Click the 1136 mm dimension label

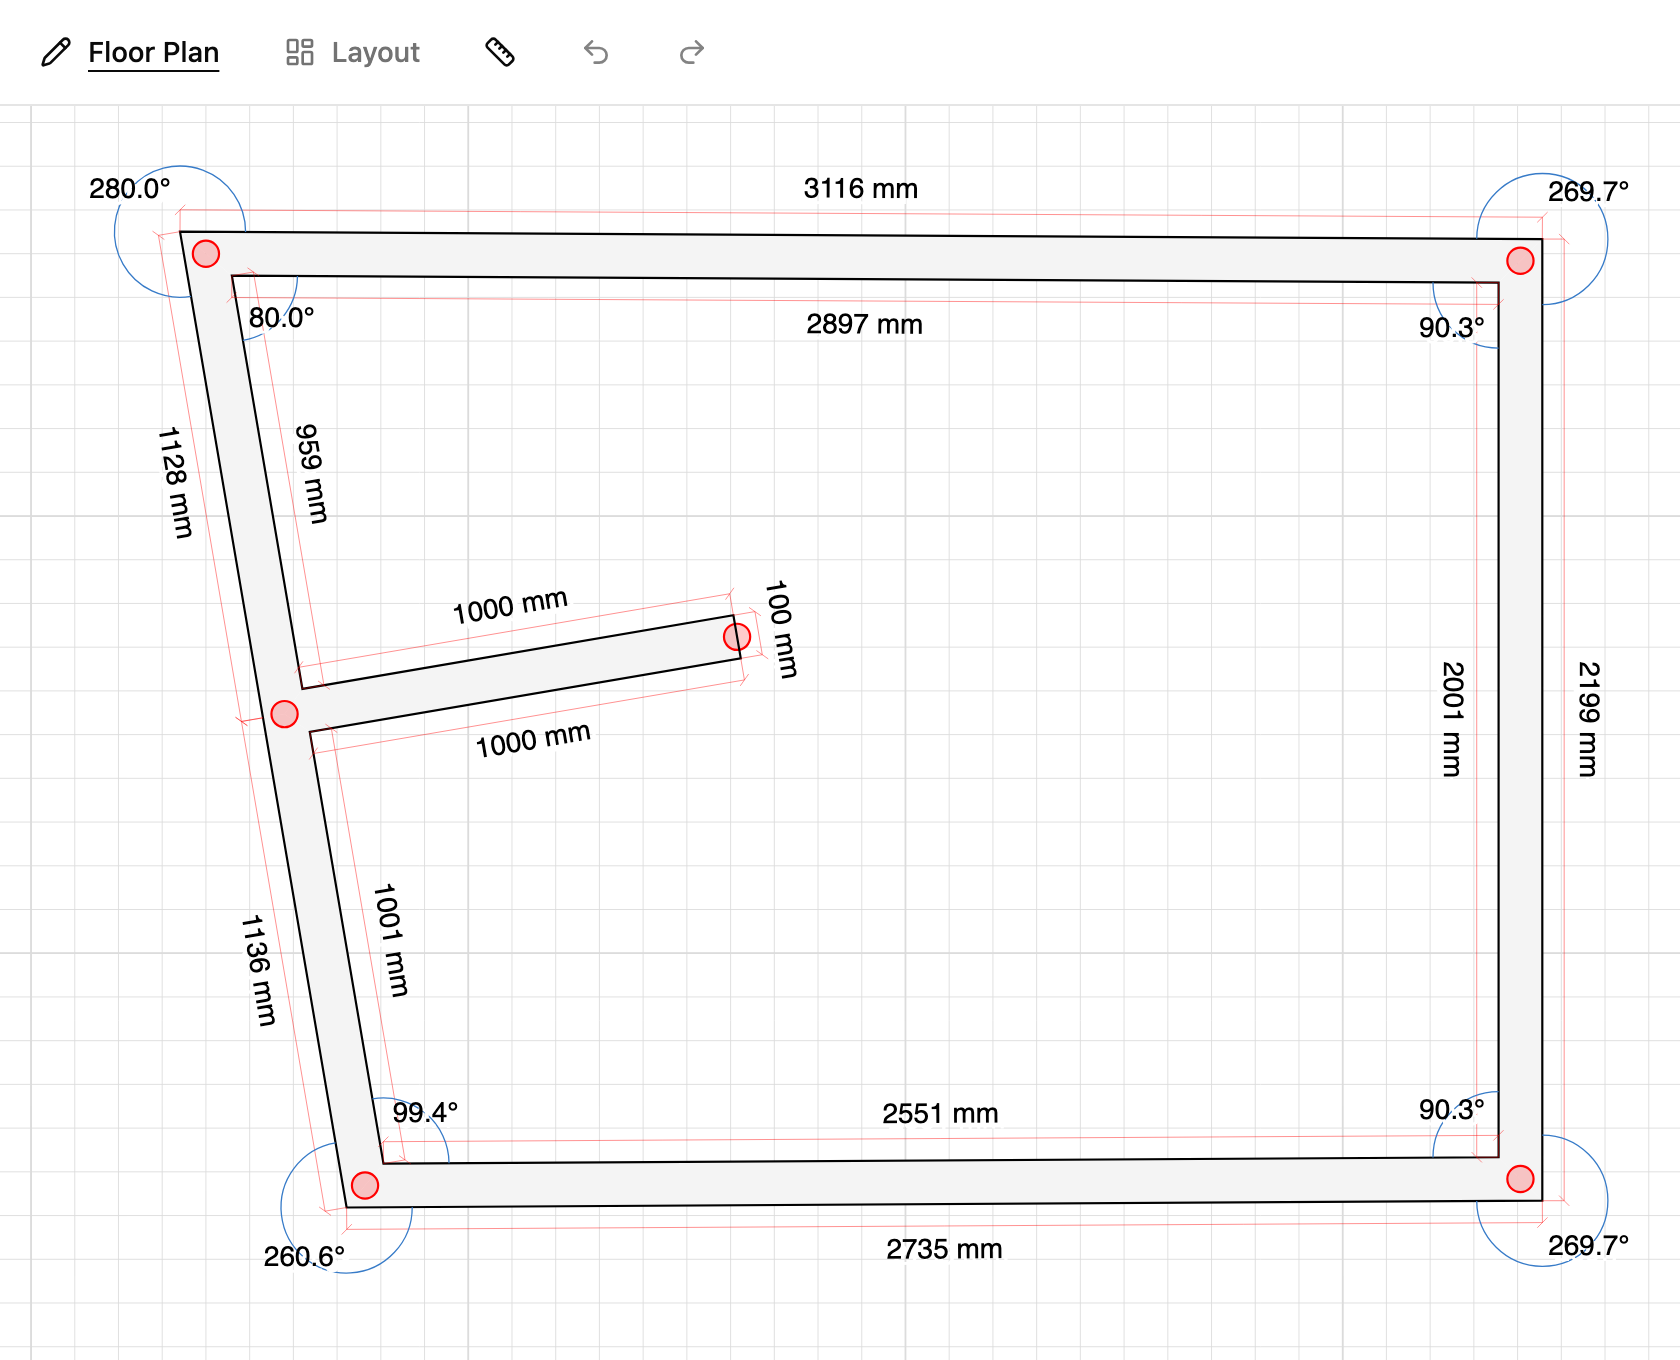[259, 970]
